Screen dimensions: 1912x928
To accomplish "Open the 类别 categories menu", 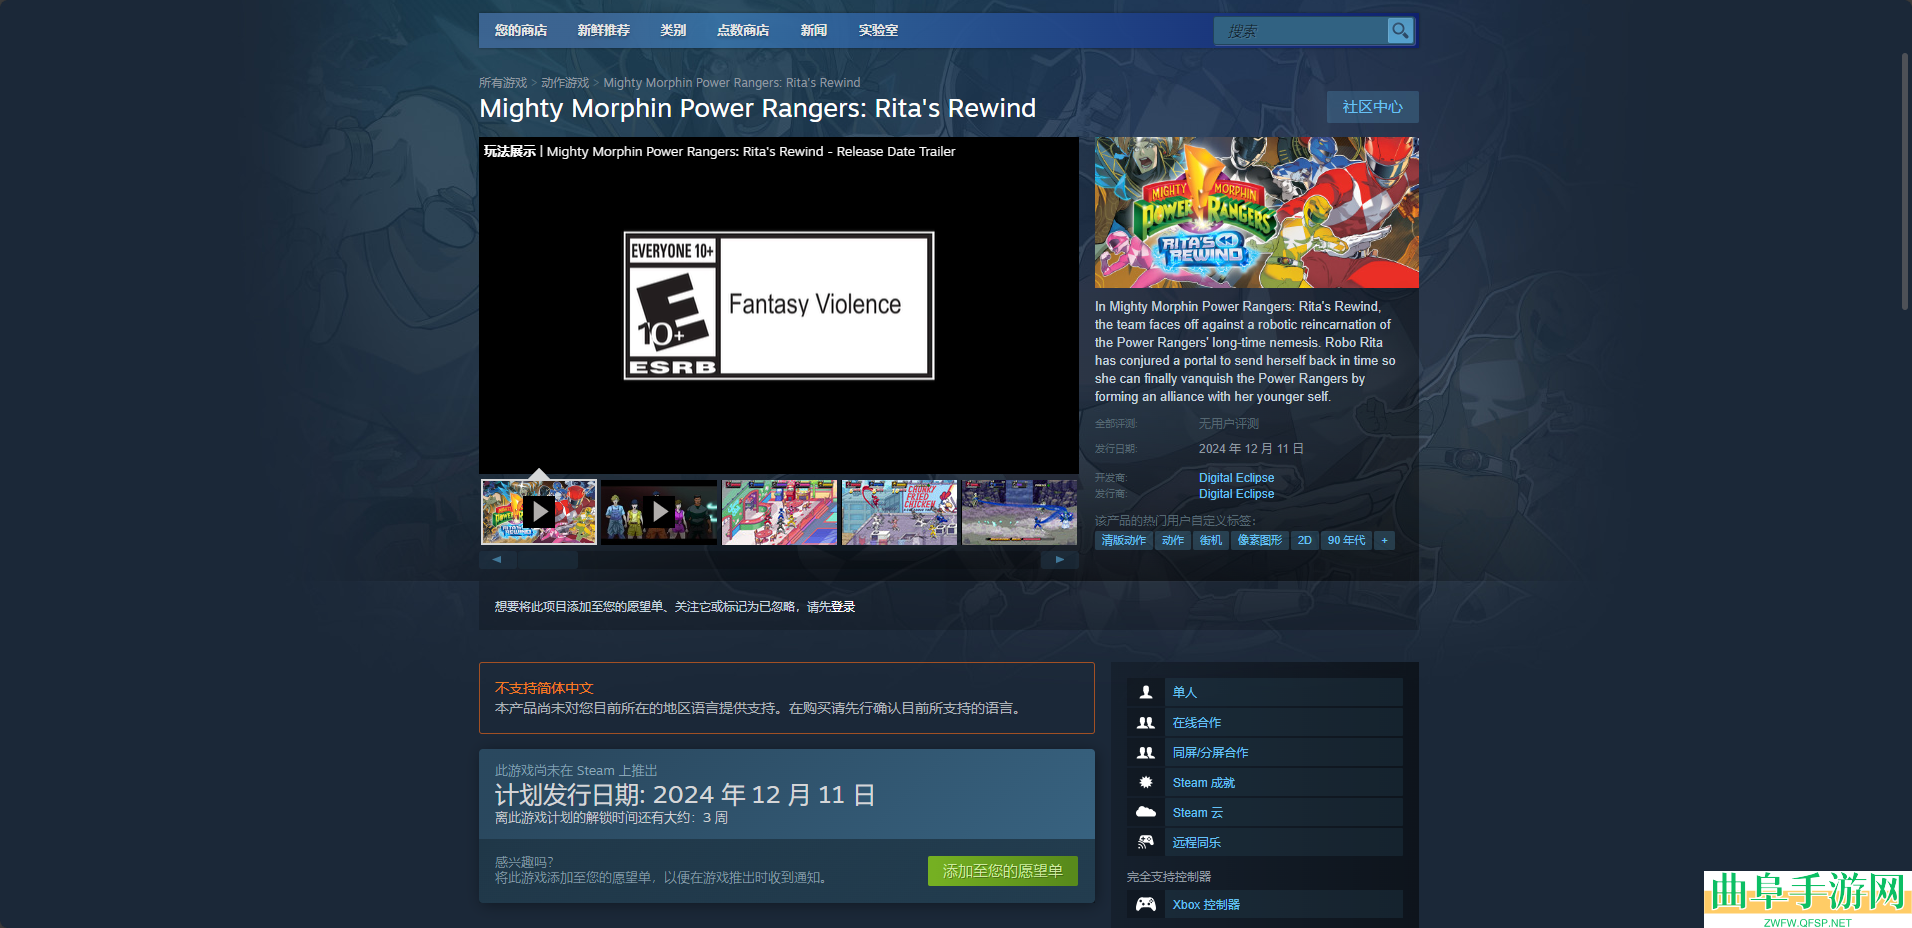I will click(673, 31).
